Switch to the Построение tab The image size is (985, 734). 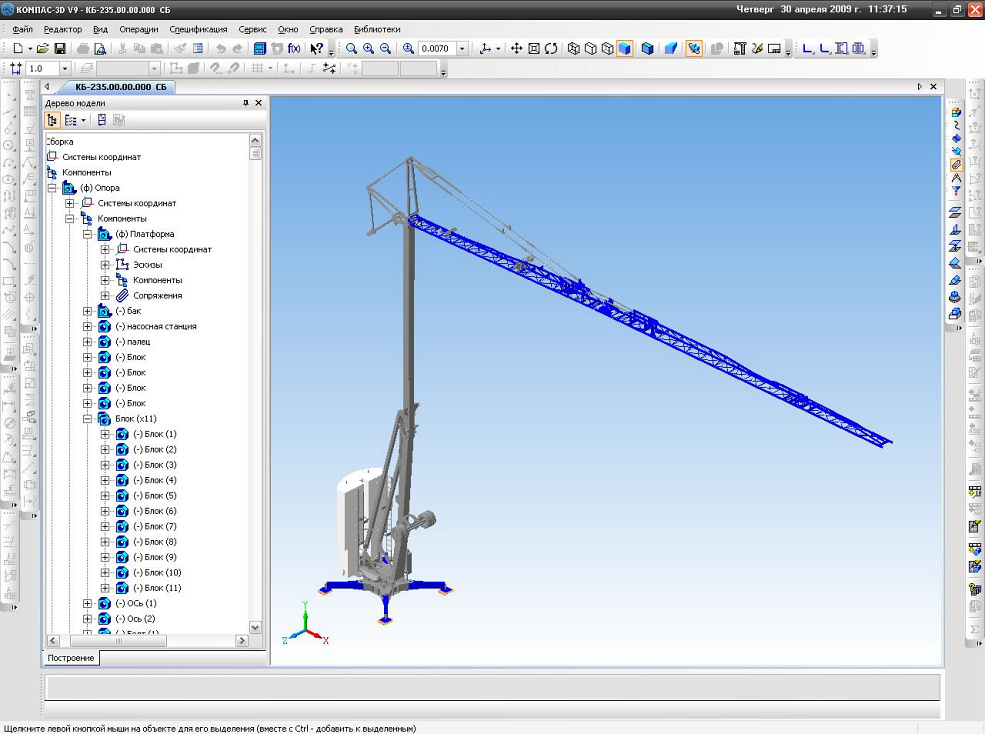pos(71,658)
